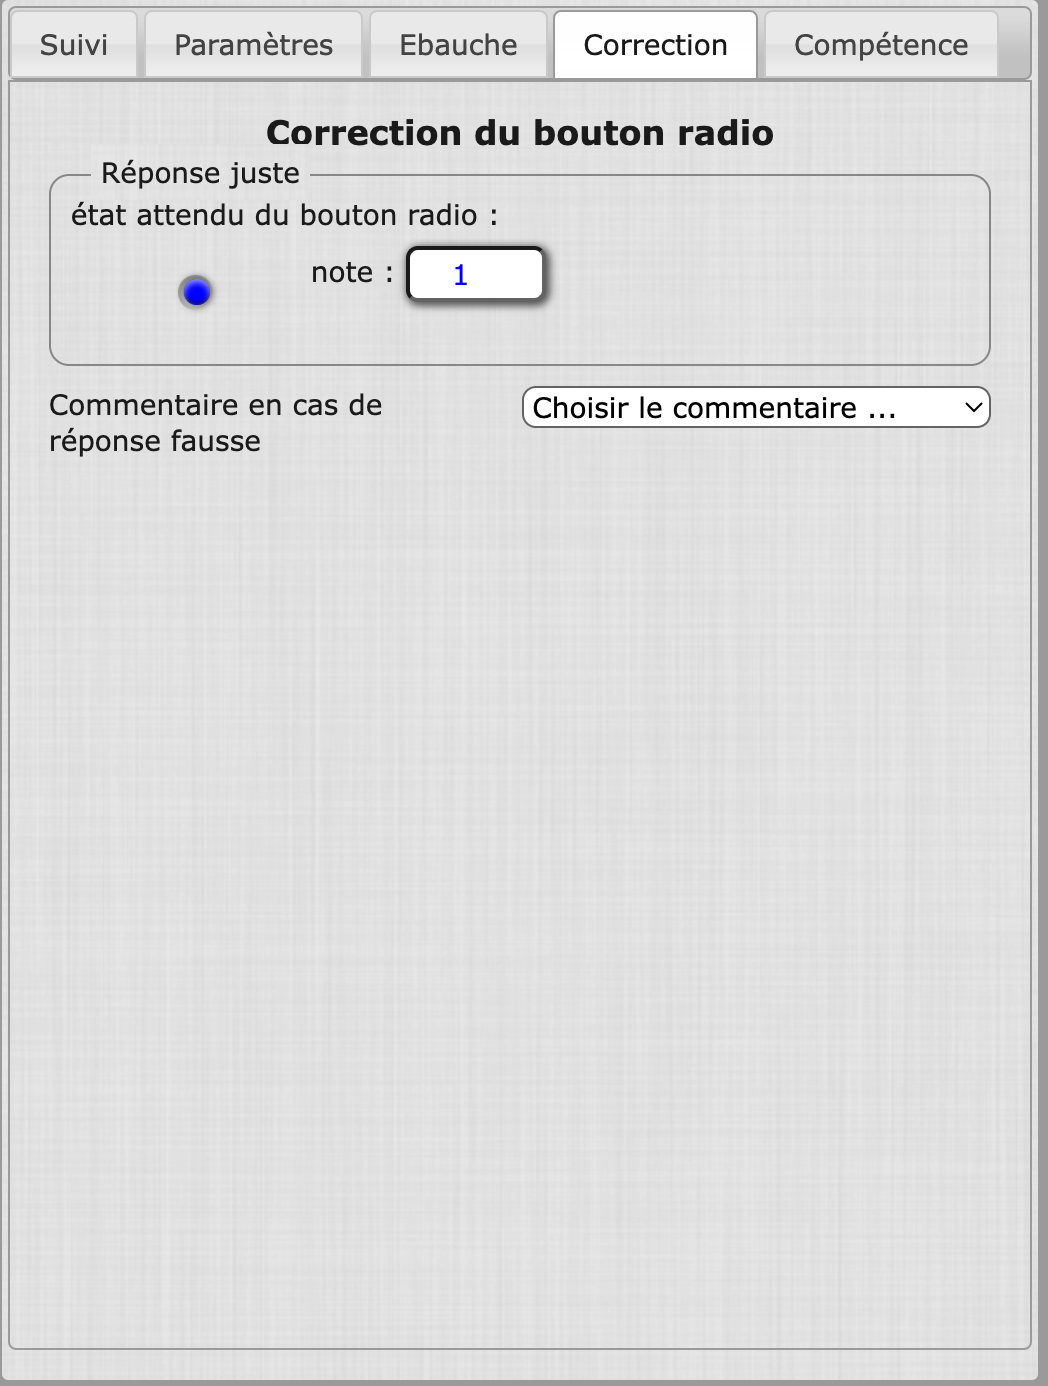Click the 'Choisir le commentaire ...' placeholder text
The height and width of the screenshot is (1386, 1048).
[x=713, y=408]
